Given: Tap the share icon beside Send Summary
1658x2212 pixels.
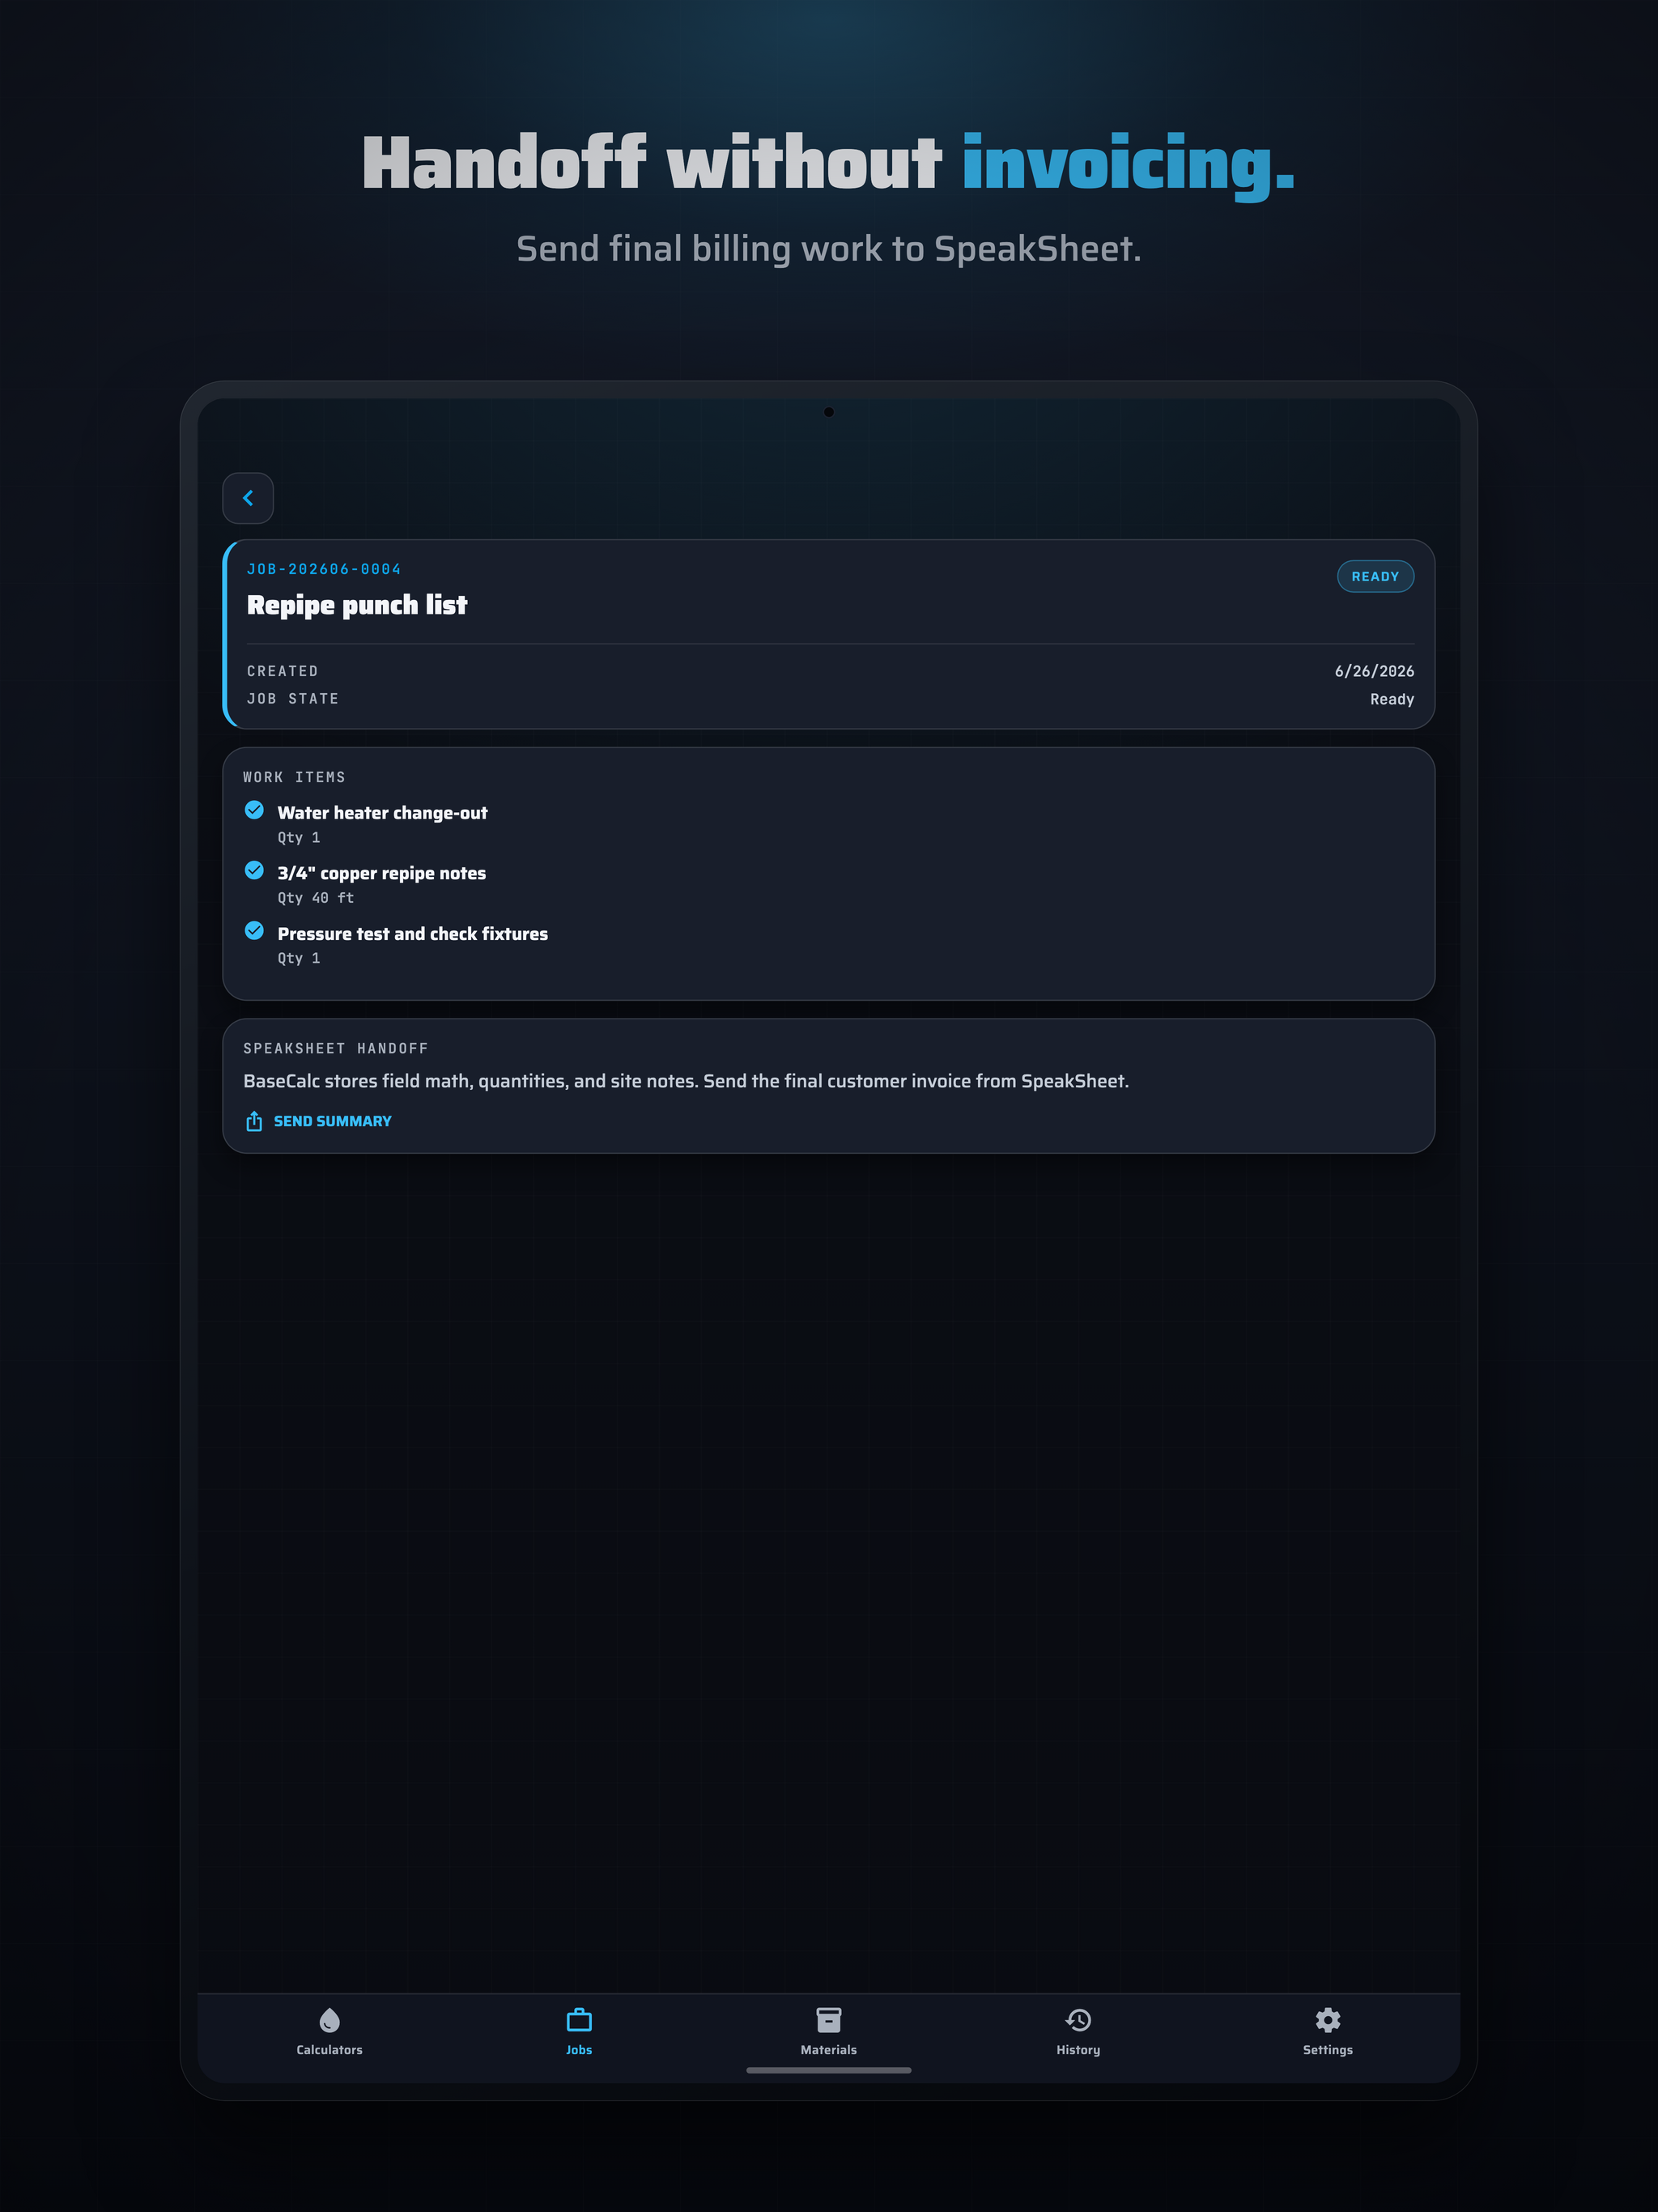Looking at the screenshot, I should tap(254, 1121).
